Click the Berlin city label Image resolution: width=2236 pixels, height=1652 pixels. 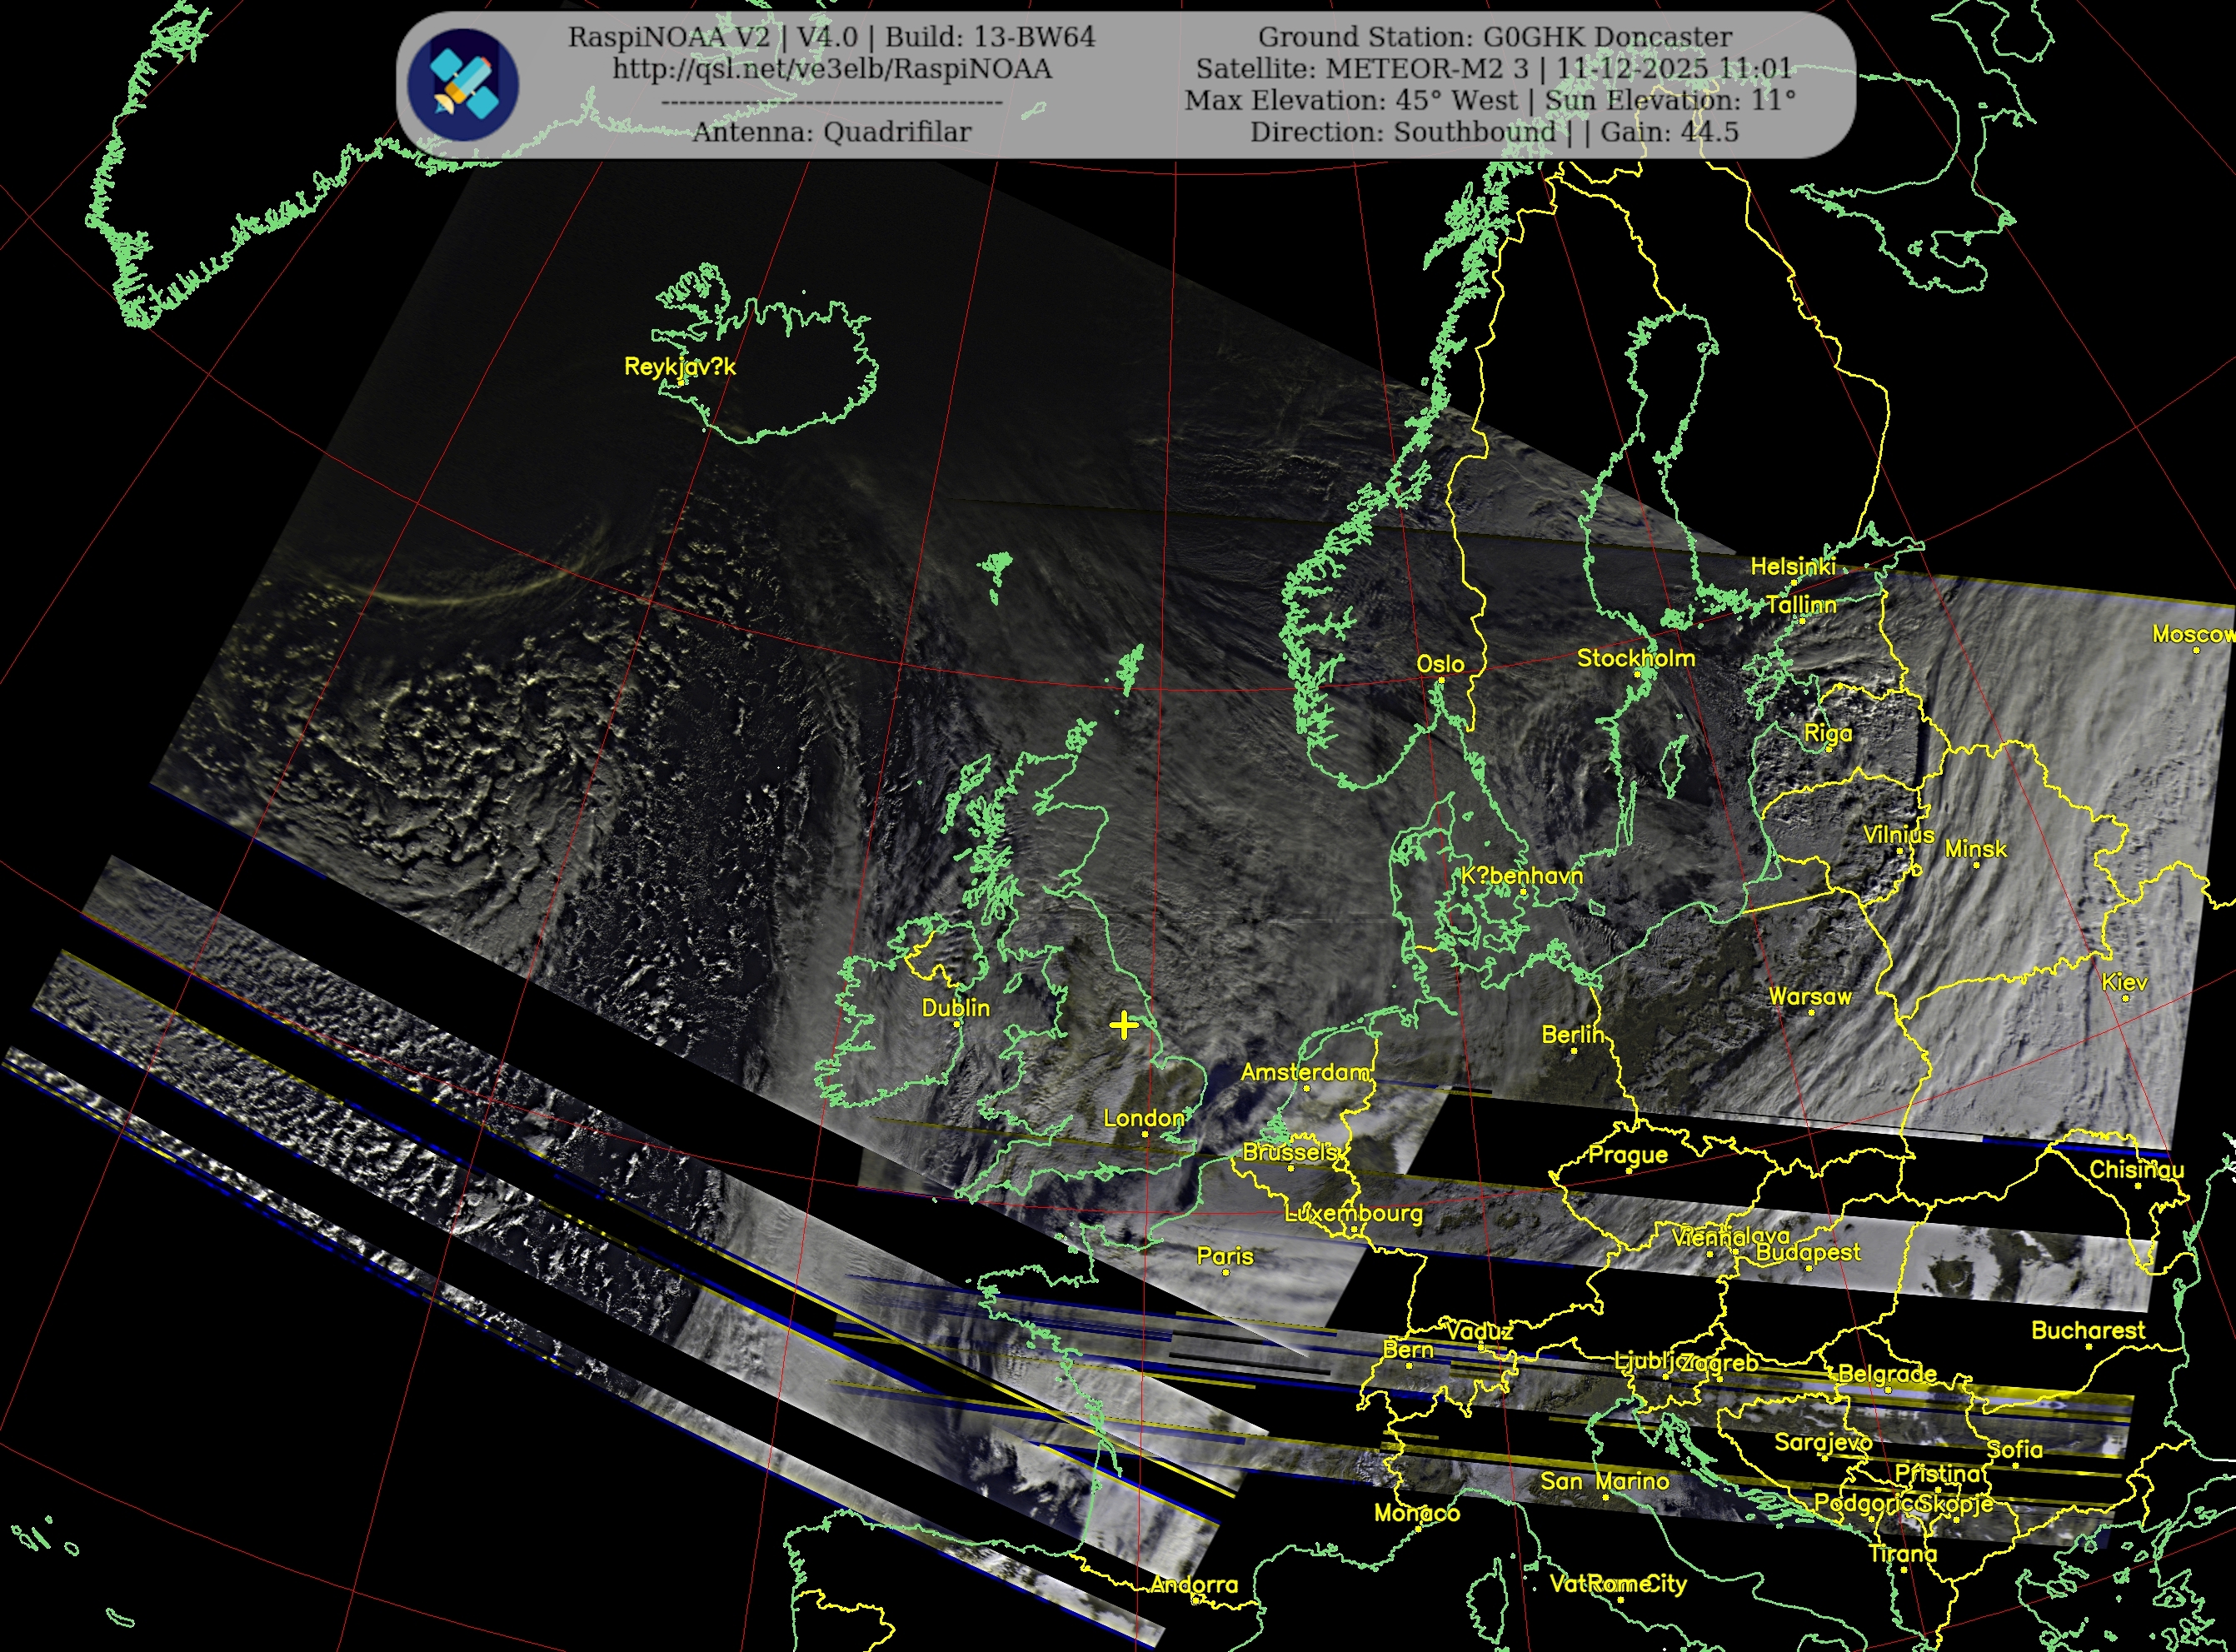click(1571, 1035)
